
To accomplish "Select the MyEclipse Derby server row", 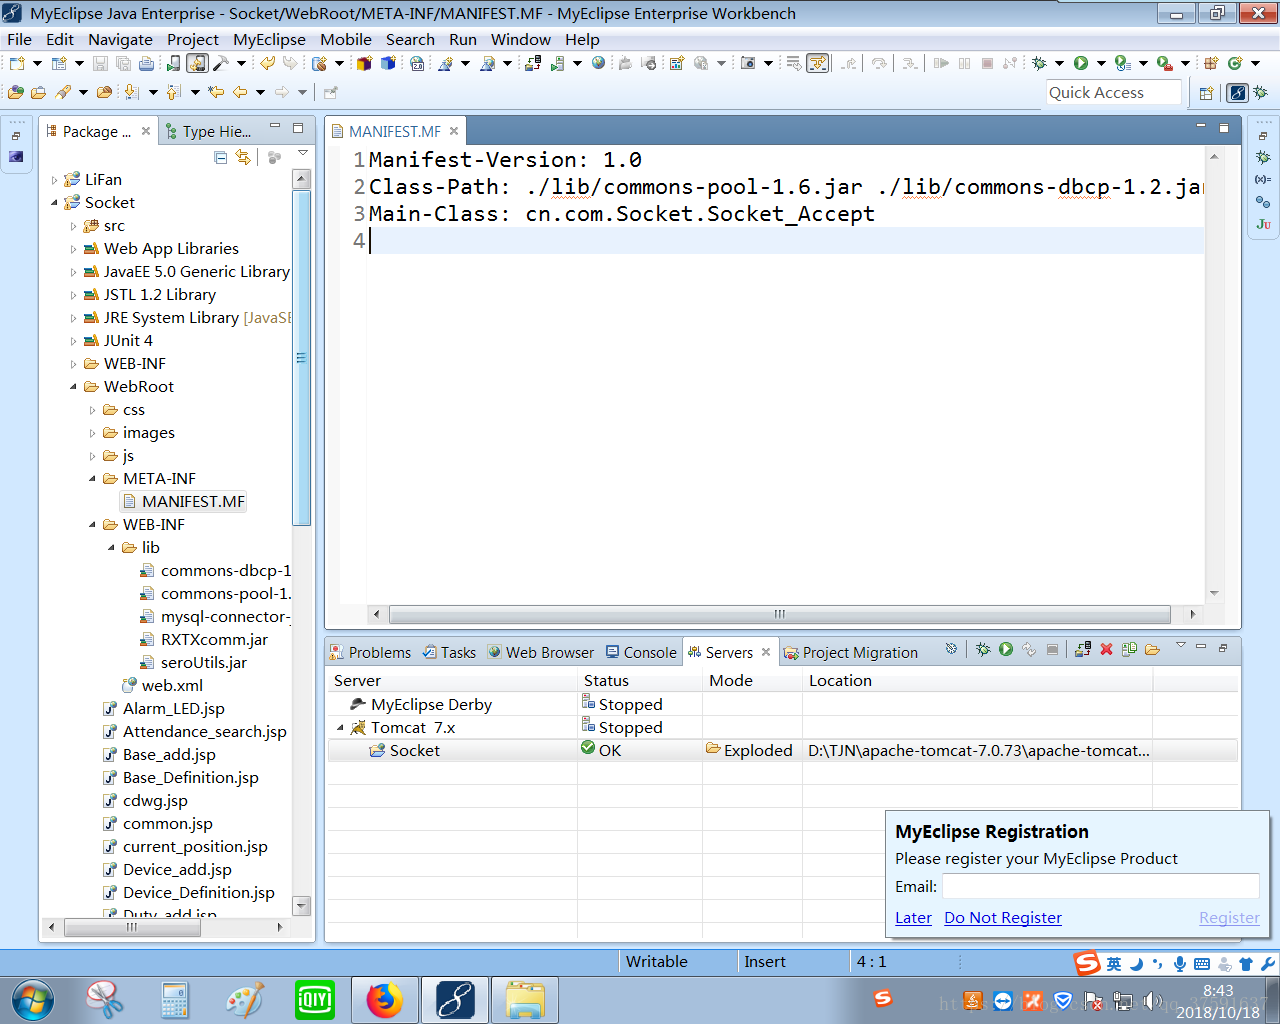I will coord(783,705).
